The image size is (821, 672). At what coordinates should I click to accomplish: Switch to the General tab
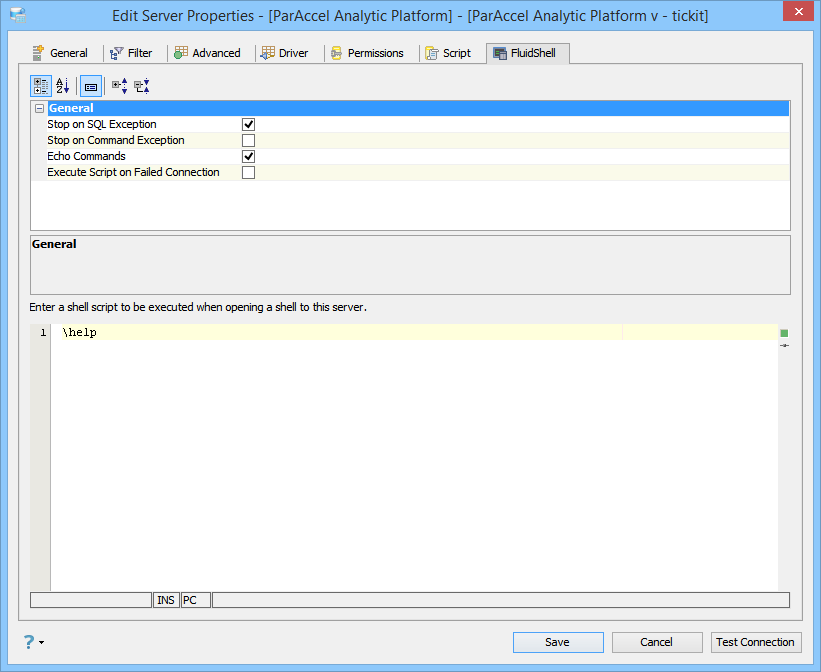[60, 53]
